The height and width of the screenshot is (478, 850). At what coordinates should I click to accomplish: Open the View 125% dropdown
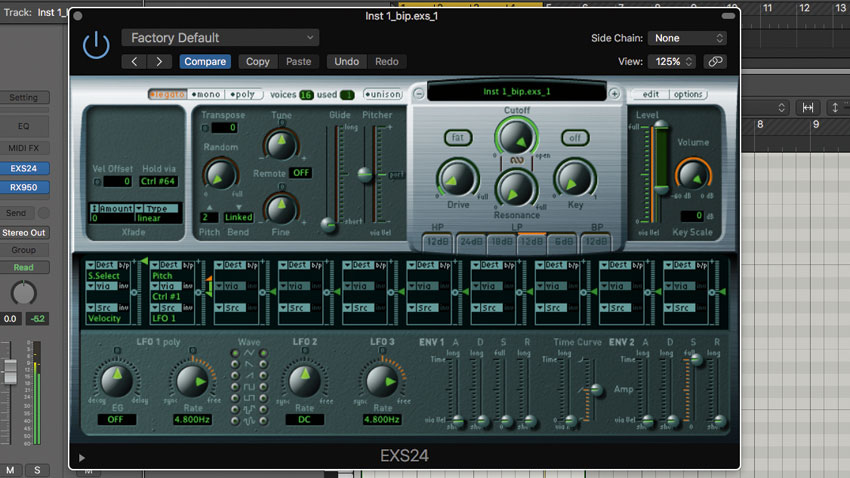(x=673, y=62)
